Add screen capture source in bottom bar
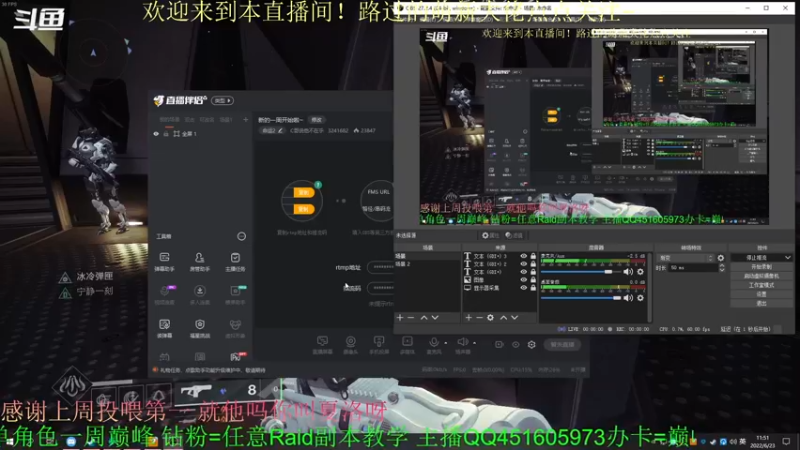The width and height of the screenshot is (800, 450). click(x=322, y=344)
